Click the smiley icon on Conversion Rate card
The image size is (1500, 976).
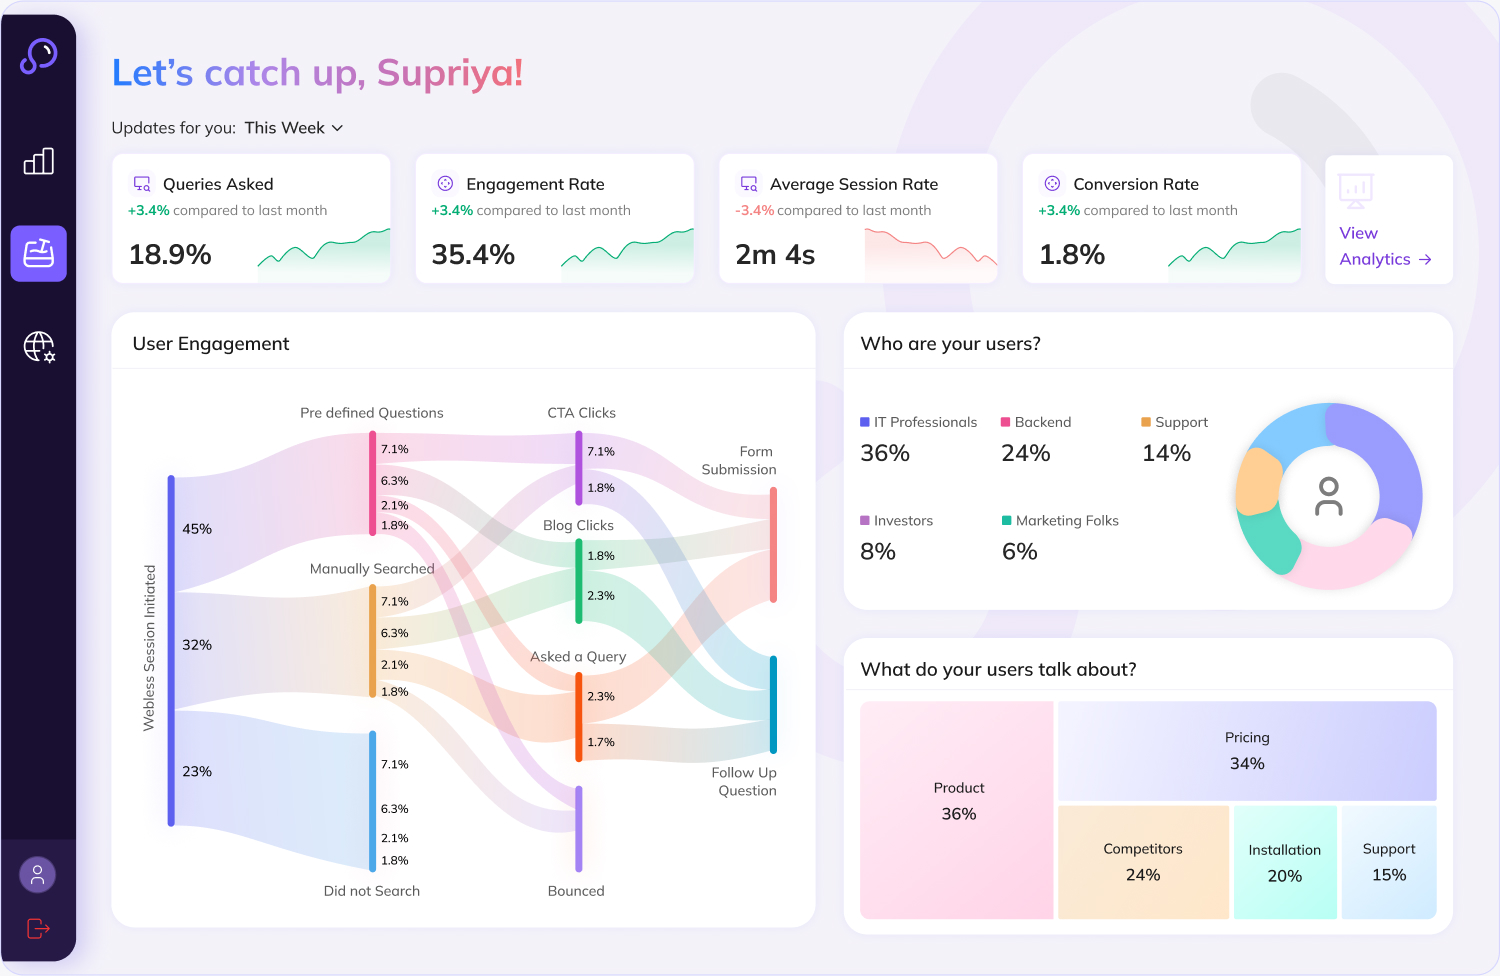[x=1051, y=183]
